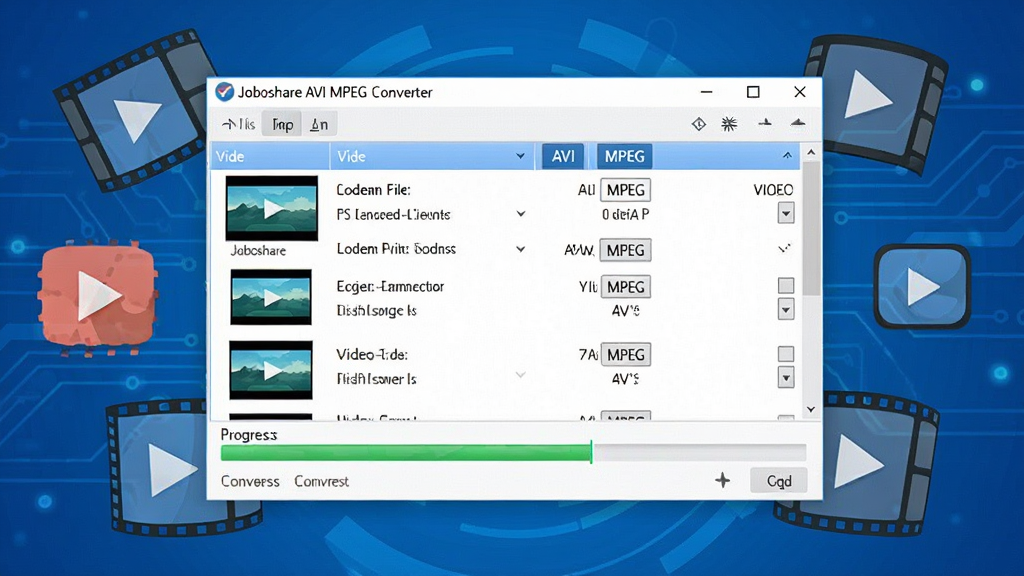Click MPEG button in Codenn File row
Screen dimensions: 1024x576
626,190
